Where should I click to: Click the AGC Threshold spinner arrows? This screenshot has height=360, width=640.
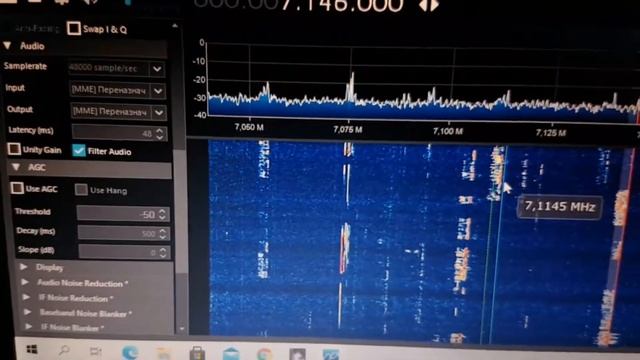(x=162, y=214)
